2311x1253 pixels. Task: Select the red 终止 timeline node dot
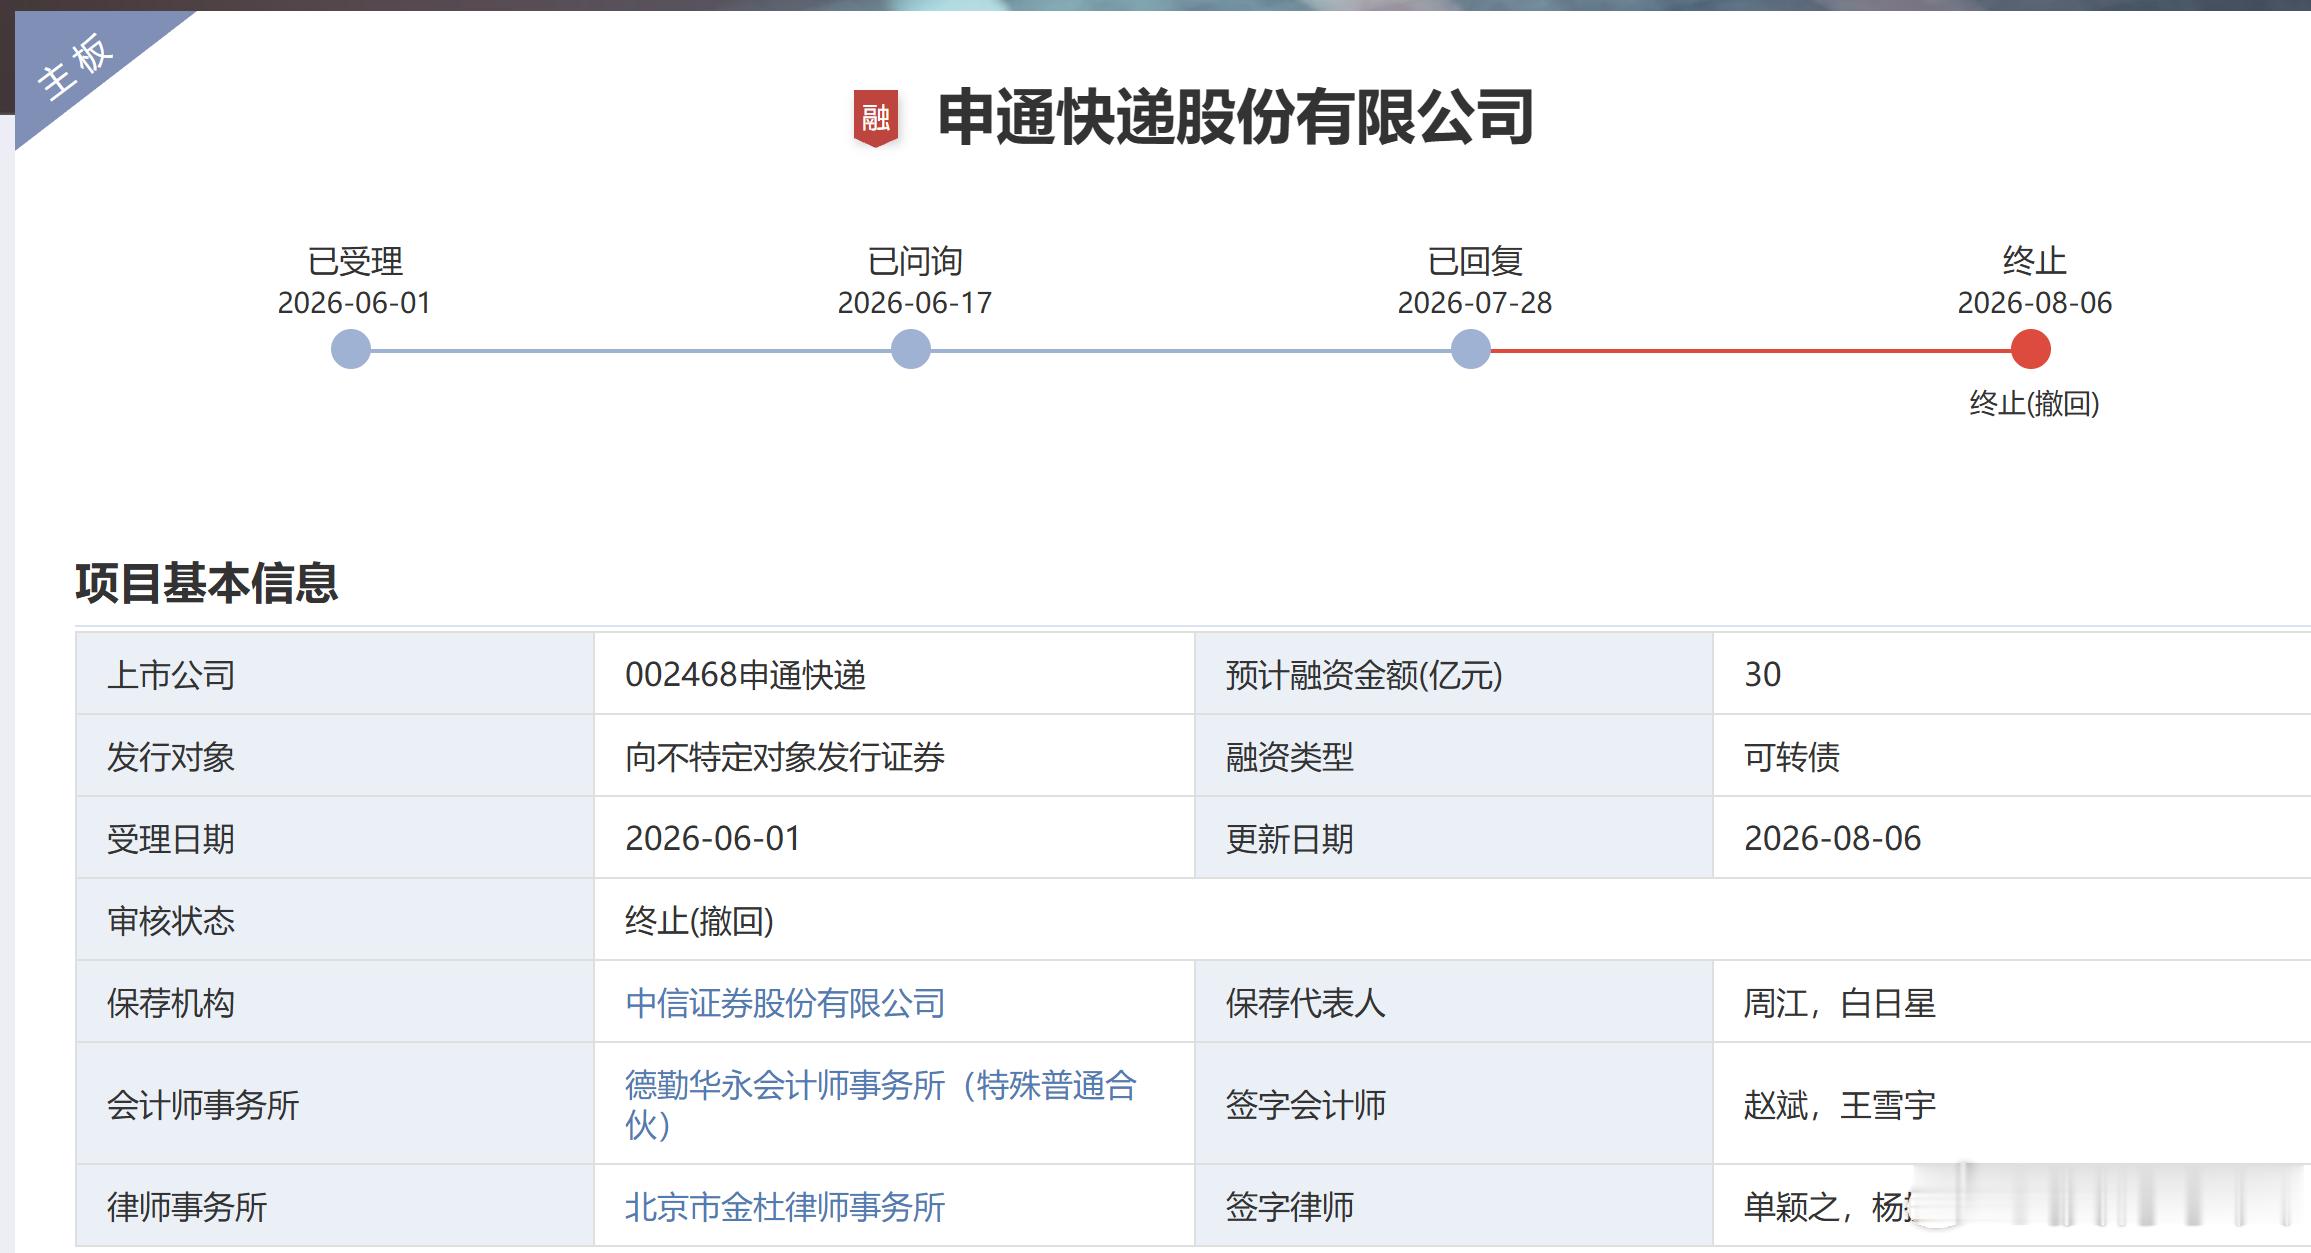coord(2031,349)
